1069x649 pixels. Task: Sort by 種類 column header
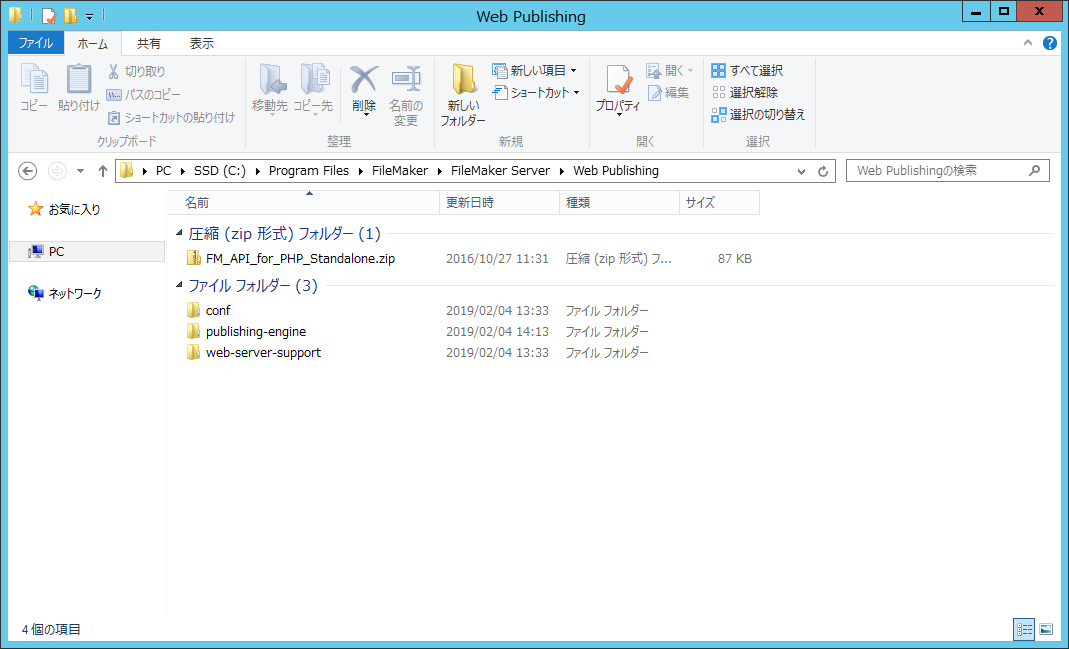click(619, 203)
